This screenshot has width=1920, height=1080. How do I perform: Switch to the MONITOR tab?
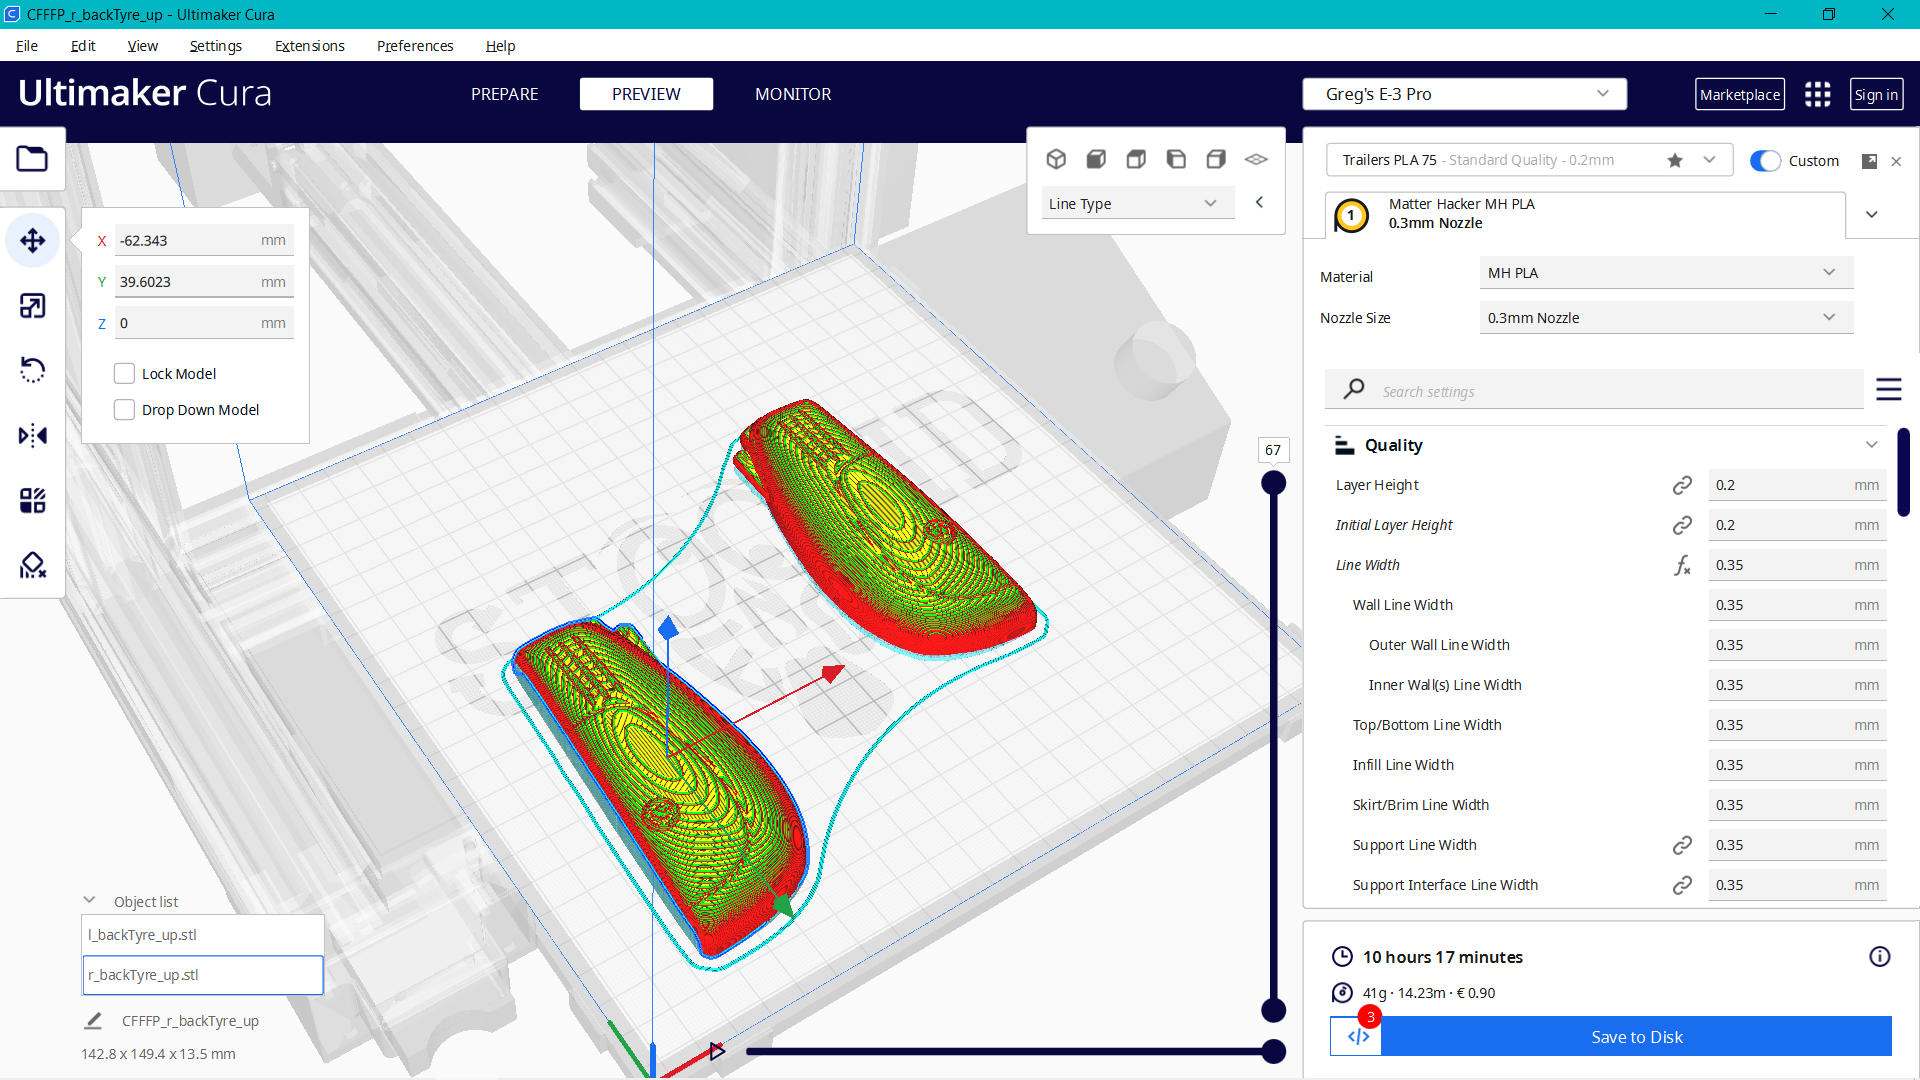[793, 93]
